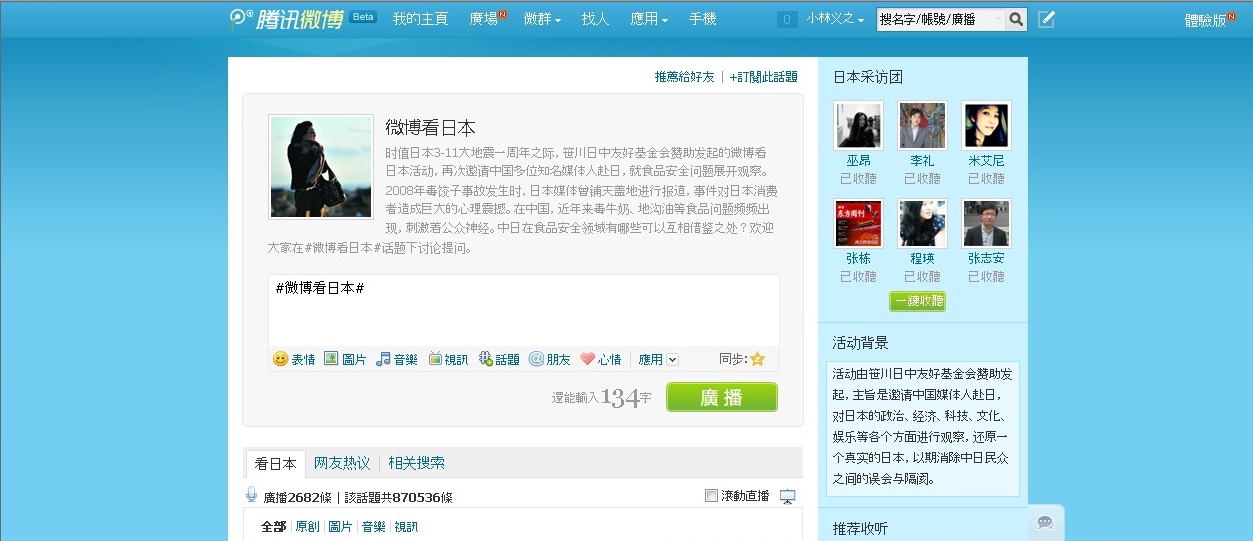Click the green 廣播 button
Screen dimensions: 1253x541
click(722, 397)
